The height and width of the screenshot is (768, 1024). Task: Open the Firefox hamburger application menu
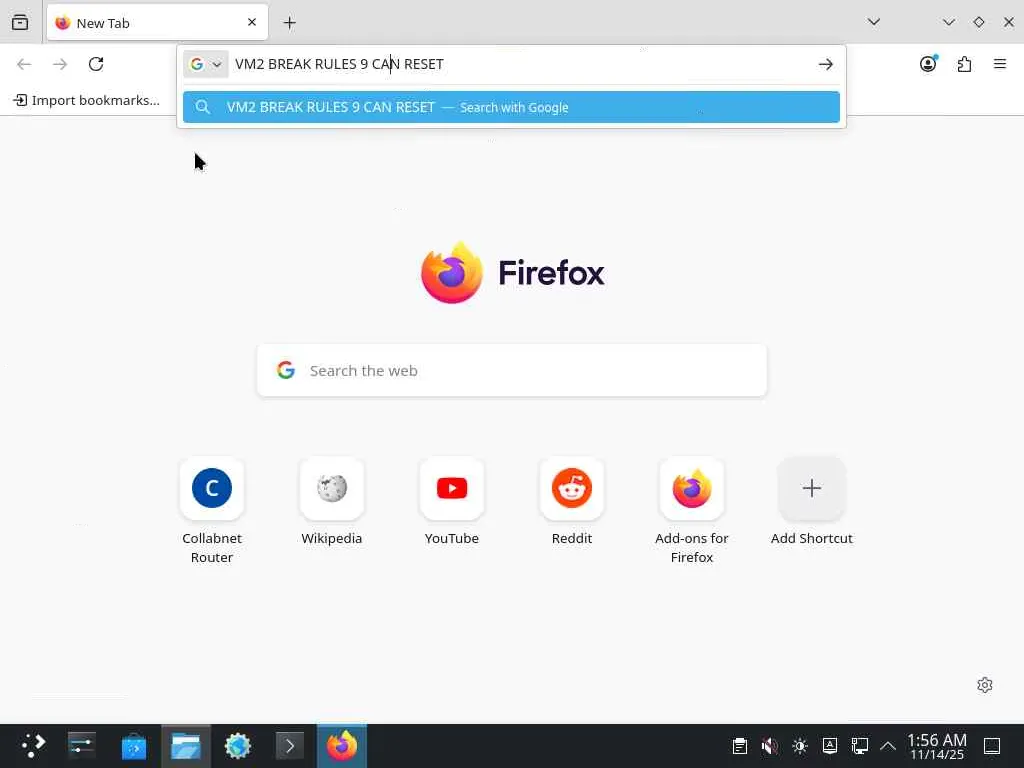point(1000,64)
